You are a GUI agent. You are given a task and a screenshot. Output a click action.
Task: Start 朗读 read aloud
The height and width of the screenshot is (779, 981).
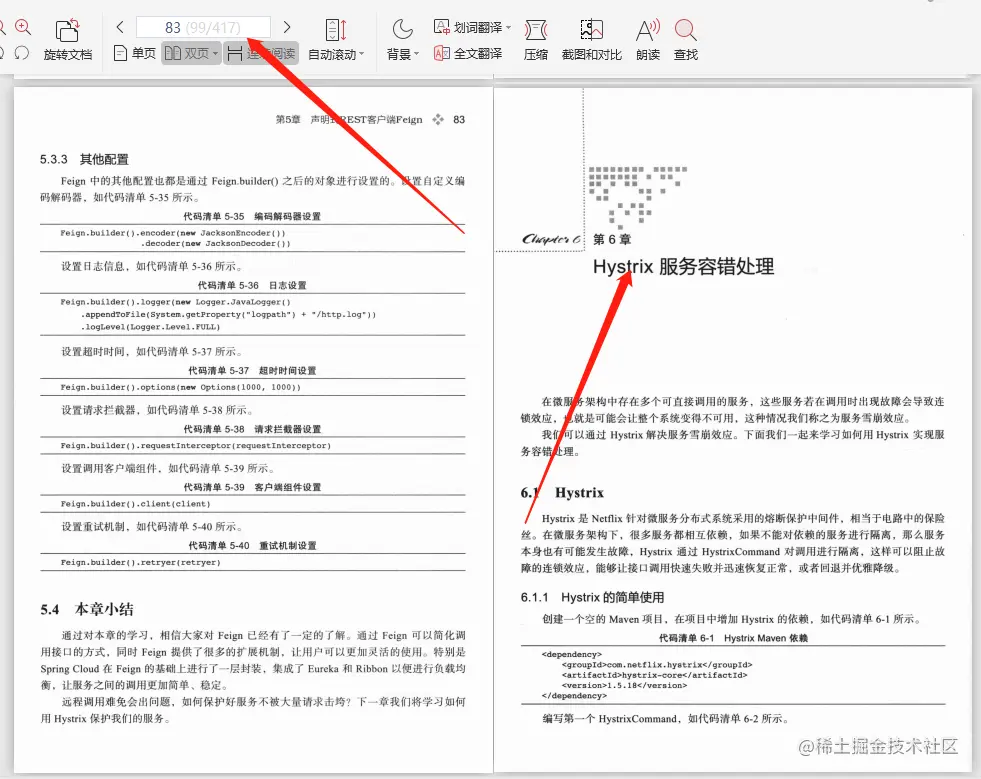(x=648, y=40)
